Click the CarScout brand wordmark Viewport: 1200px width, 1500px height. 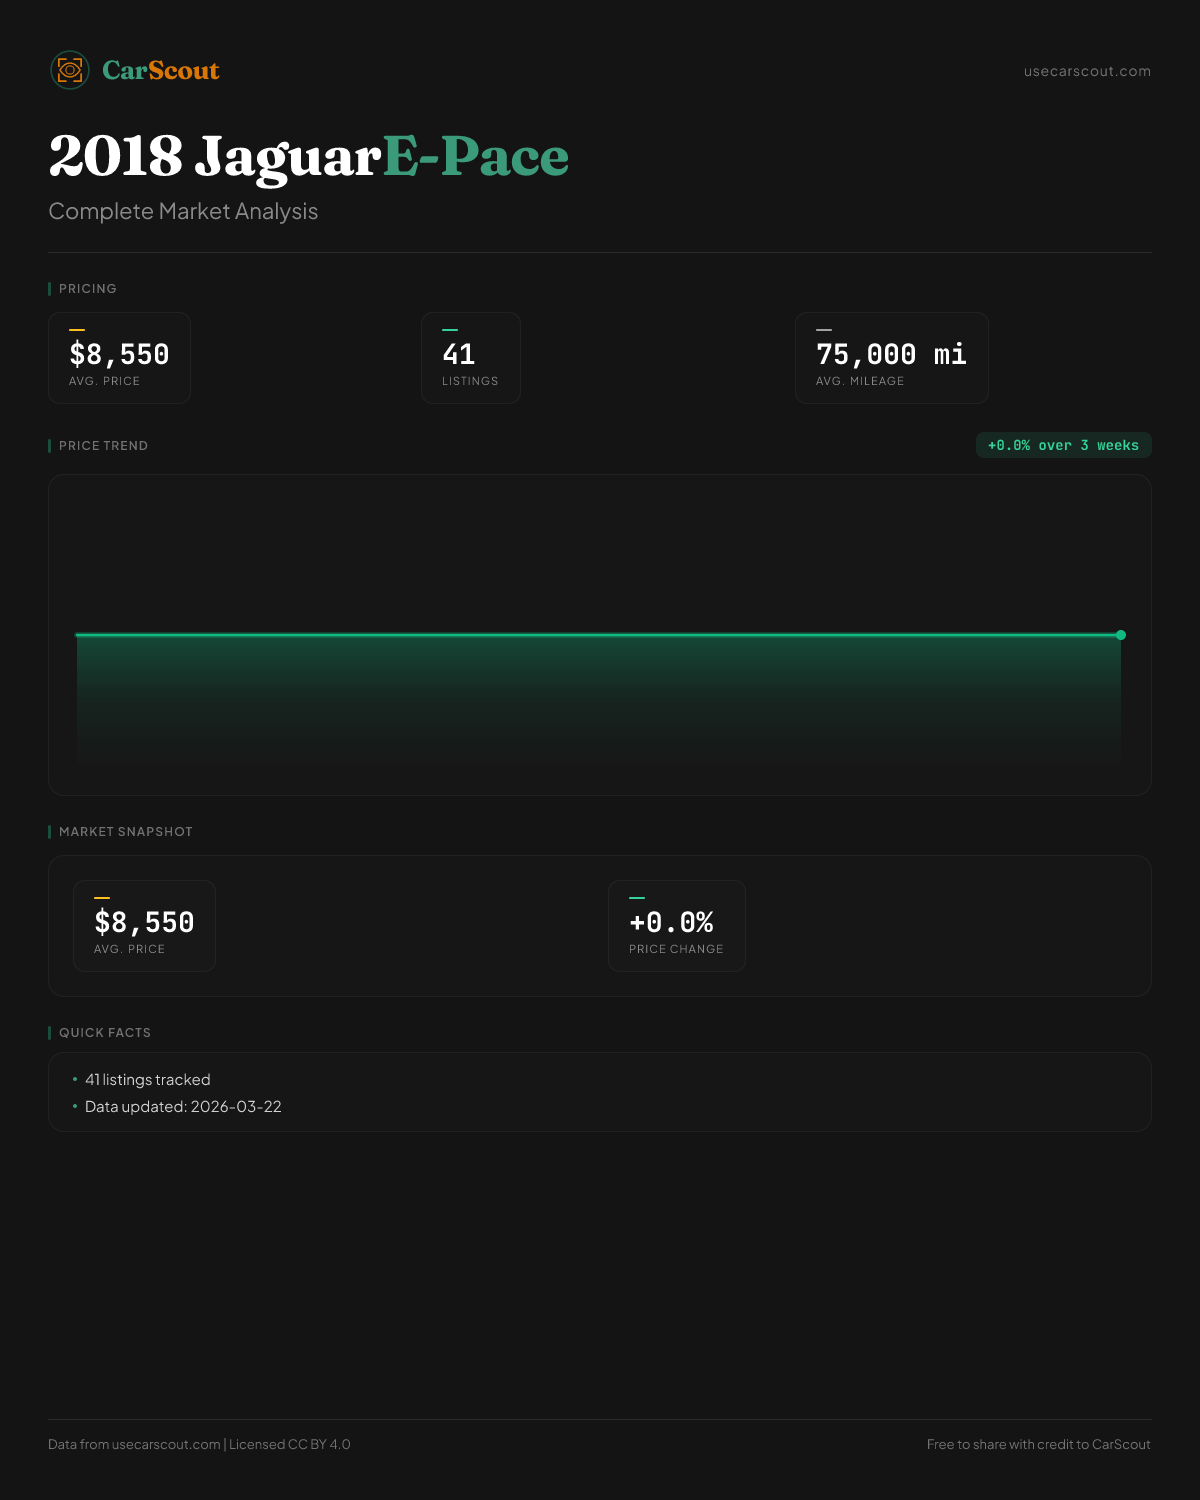(161, 70)
